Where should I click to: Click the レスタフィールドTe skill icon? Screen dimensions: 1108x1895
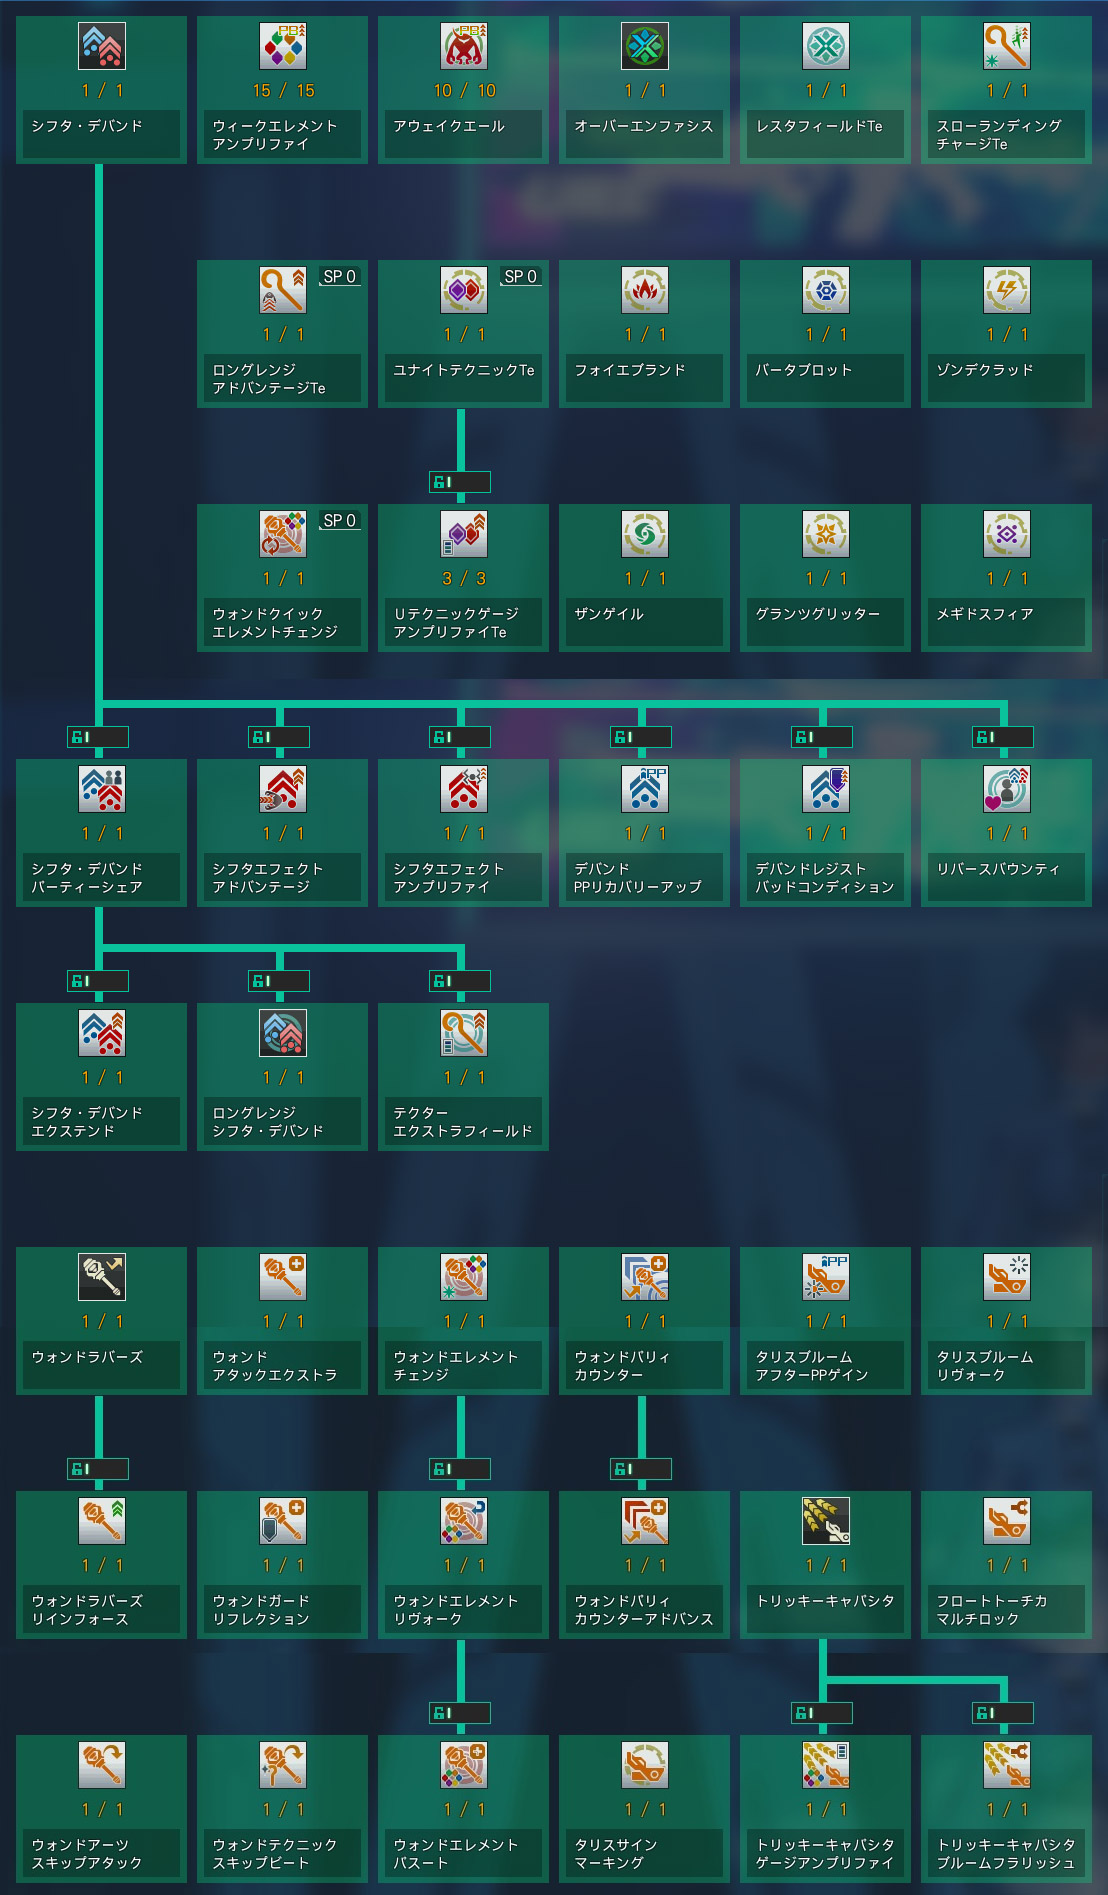pos(826,46)
